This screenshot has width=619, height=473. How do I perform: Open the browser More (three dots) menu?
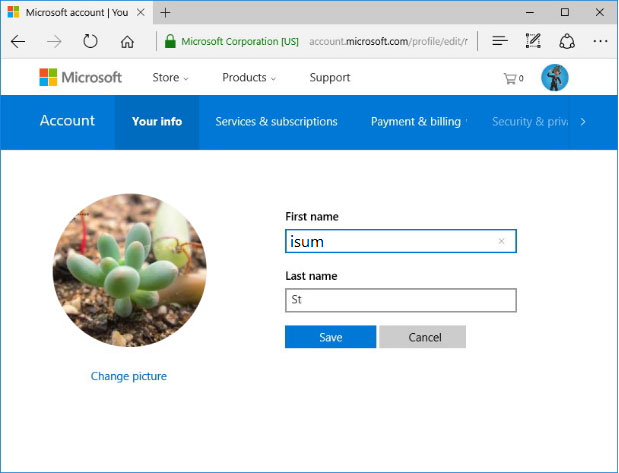coord(600,41)
